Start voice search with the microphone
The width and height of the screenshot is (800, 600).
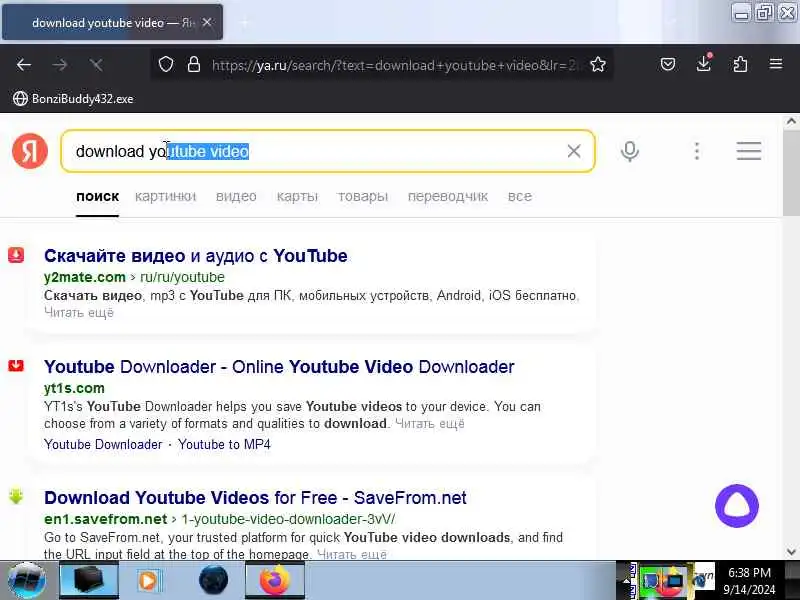(630, 151)
